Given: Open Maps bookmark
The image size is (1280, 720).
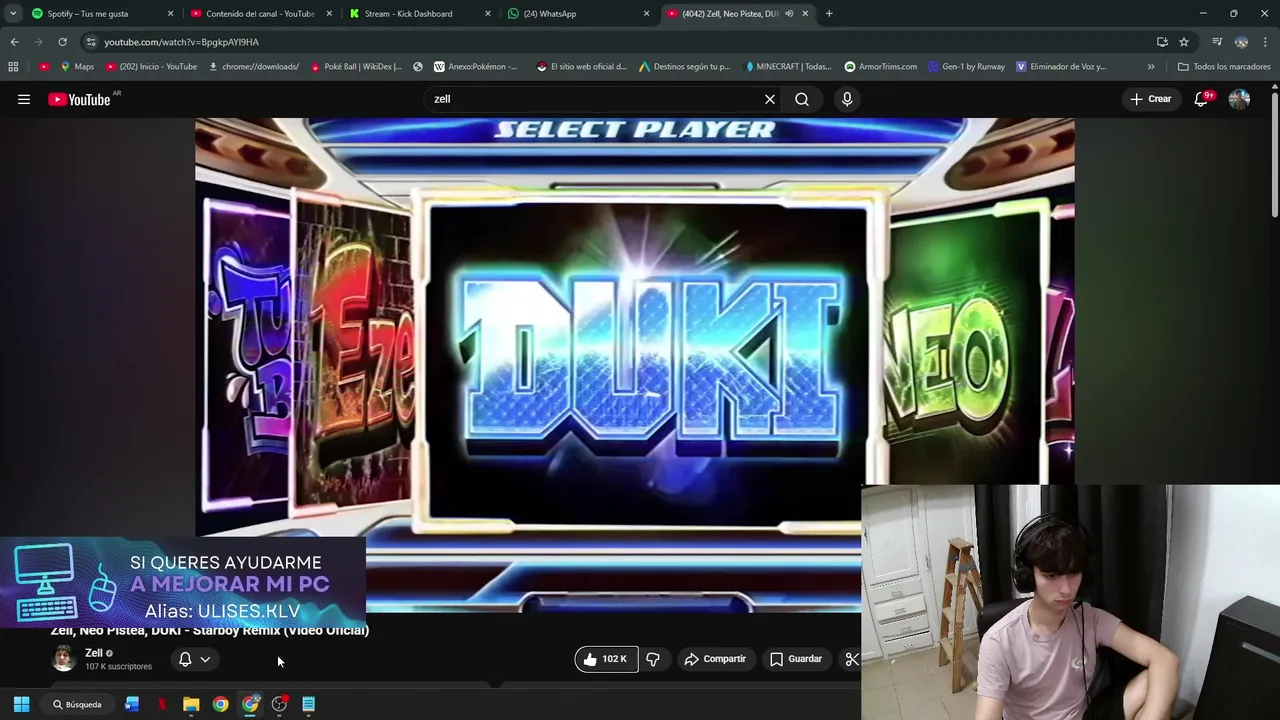Looking at the screenshot, I should click(77, 67).
